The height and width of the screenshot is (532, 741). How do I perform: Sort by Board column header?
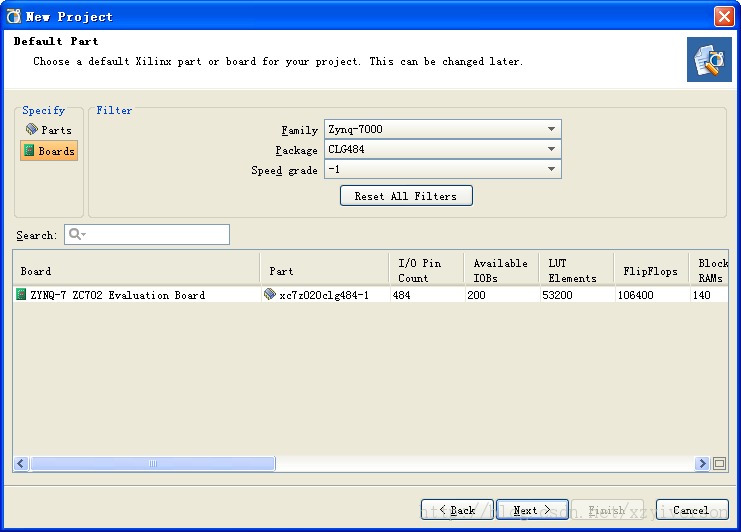pyautogui.click(x=138, y=271)
